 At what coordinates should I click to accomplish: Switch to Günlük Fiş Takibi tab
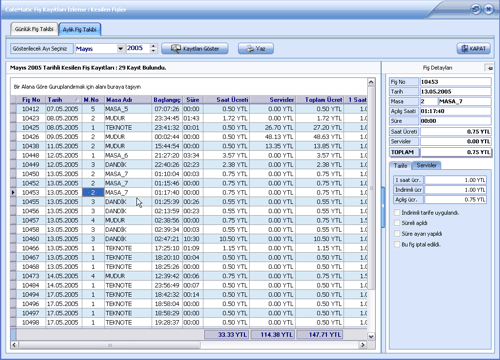[x=34, y=29]
